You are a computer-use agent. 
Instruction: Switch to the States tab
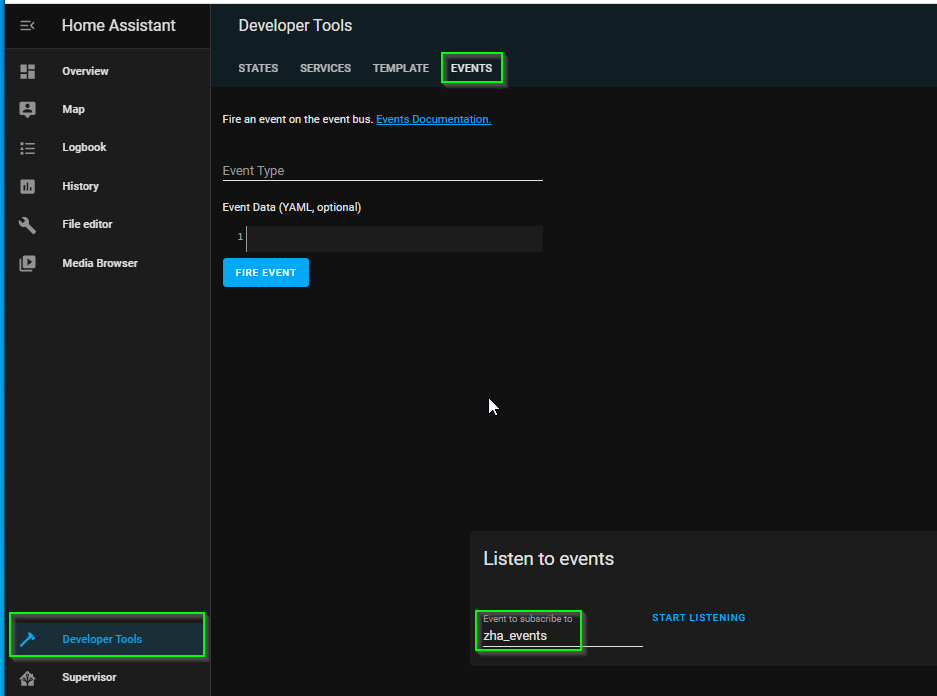(258, 68)
